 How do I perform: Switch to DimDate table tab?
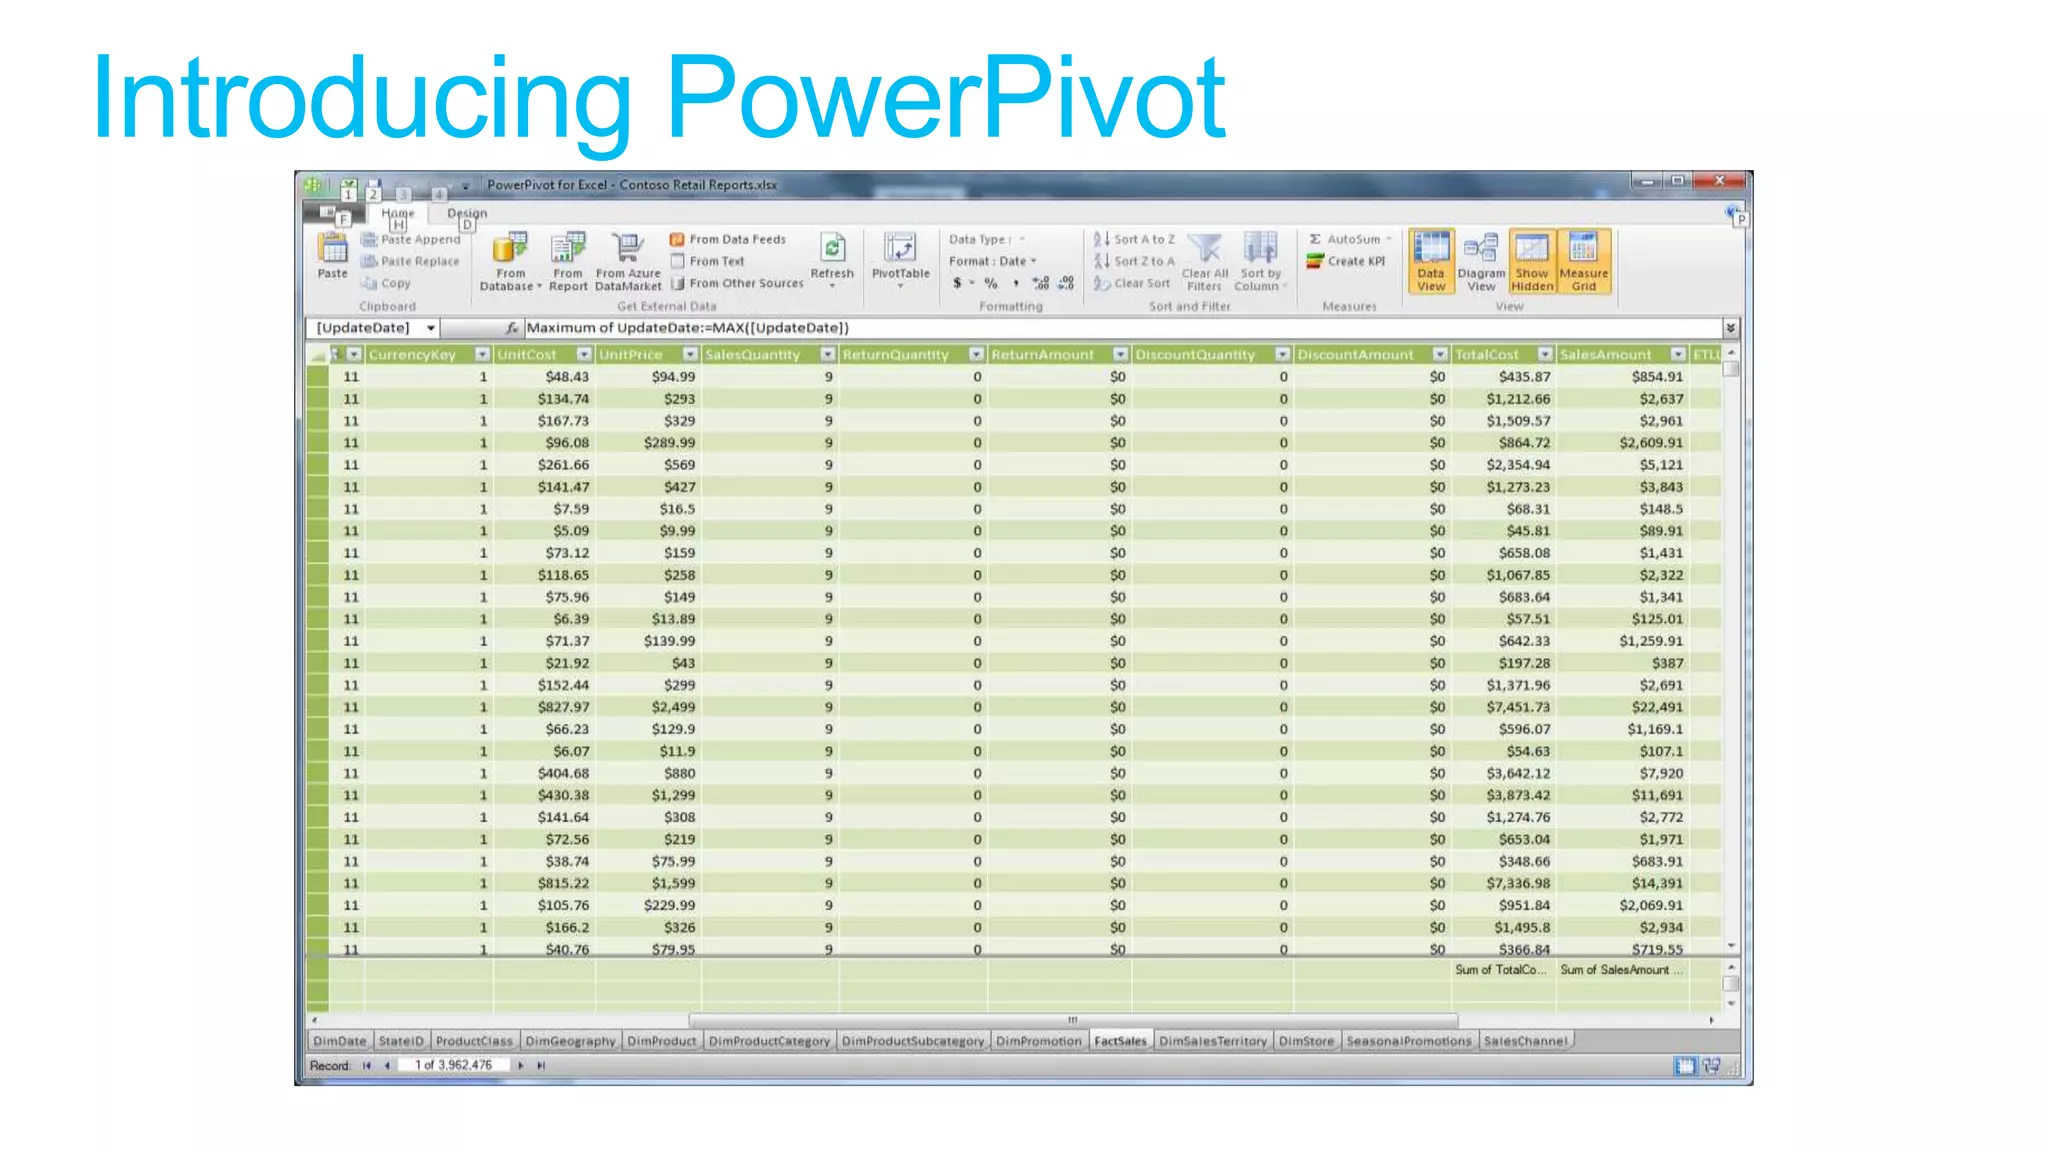(x=340, y=1041)
